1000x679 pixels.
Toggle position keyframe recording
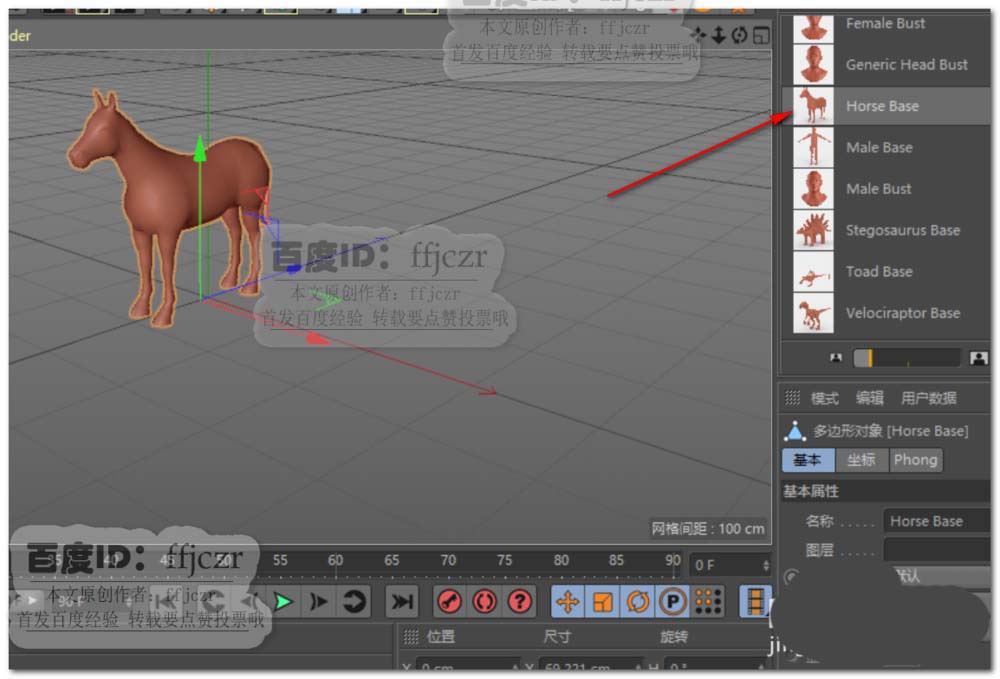[568, 601]
